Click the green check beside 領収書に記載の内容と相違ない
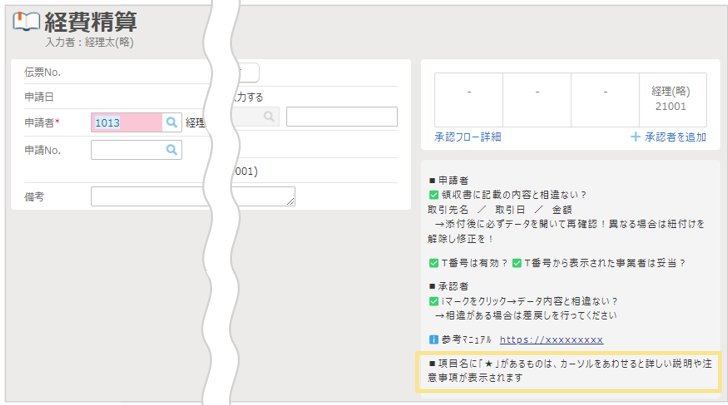Viewport: 728px width, 405px height. click(433, 195)
